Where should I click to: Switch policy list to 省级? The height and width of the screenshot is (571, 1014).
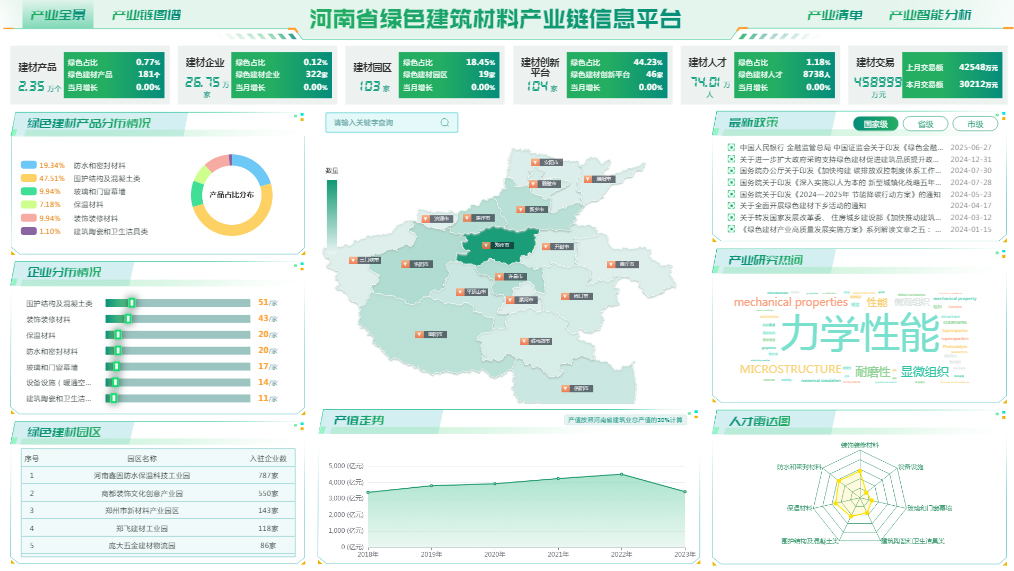925,124
